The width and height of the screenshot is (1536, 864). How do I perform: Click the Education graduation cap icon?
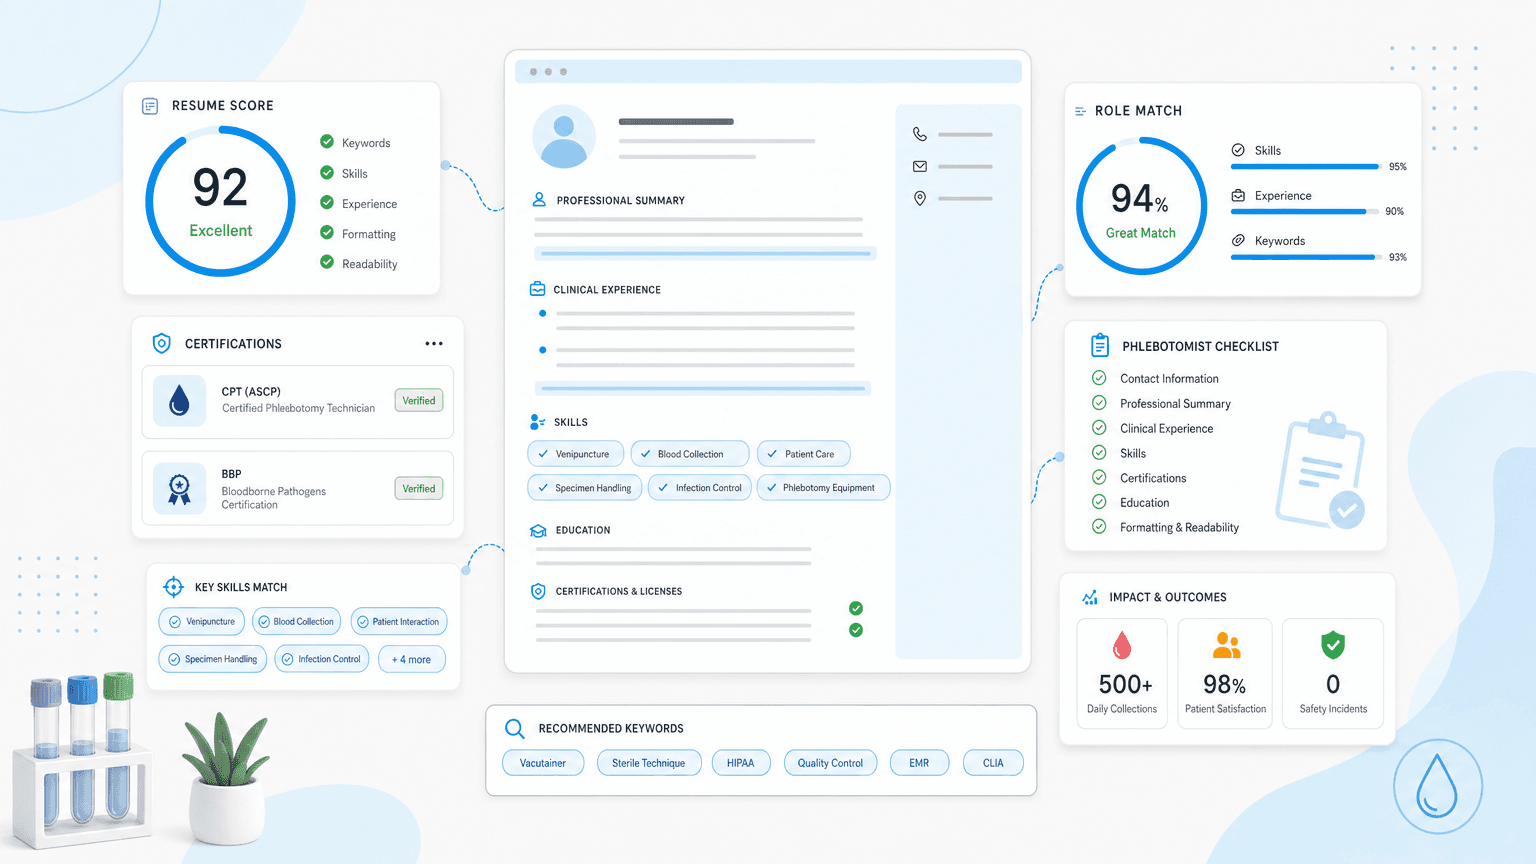tap(538, 531)
